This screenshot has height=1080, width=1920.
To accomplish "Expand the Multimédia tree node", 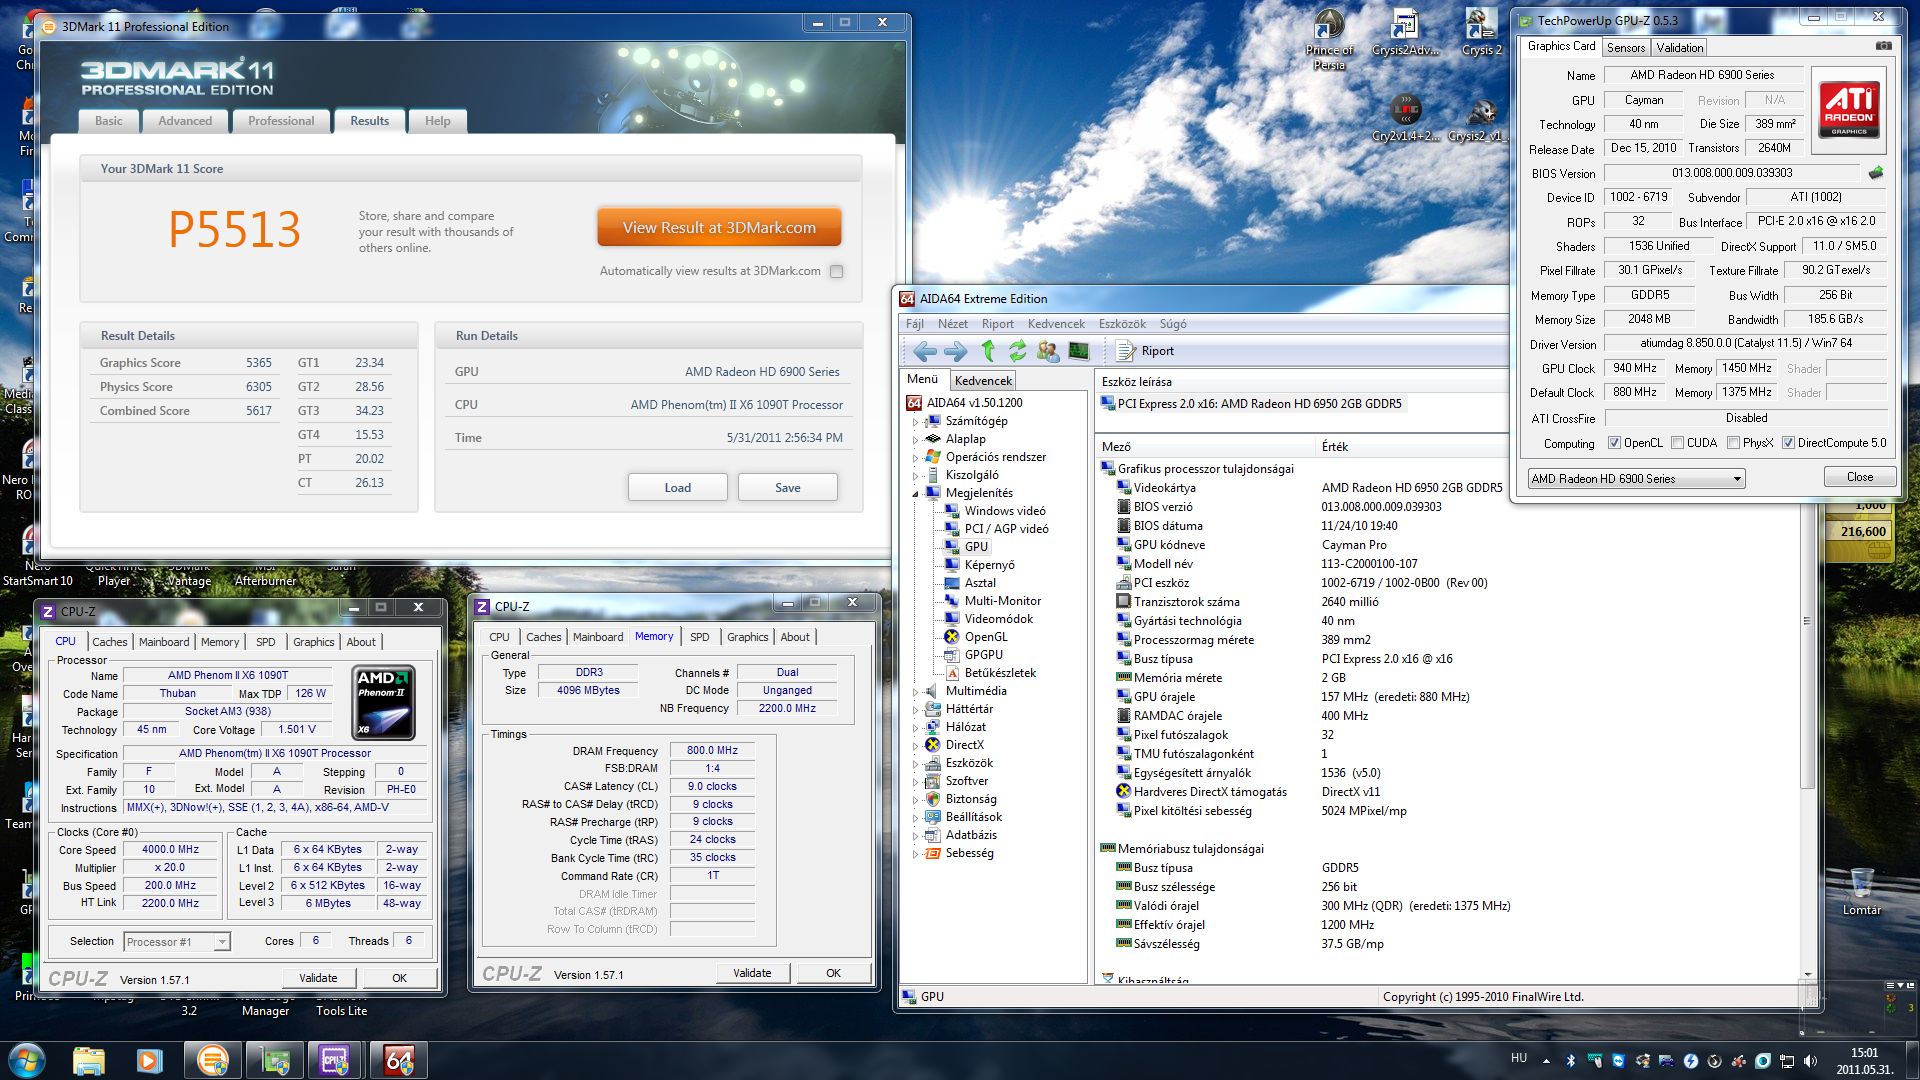I will click(x=915, y=691).
